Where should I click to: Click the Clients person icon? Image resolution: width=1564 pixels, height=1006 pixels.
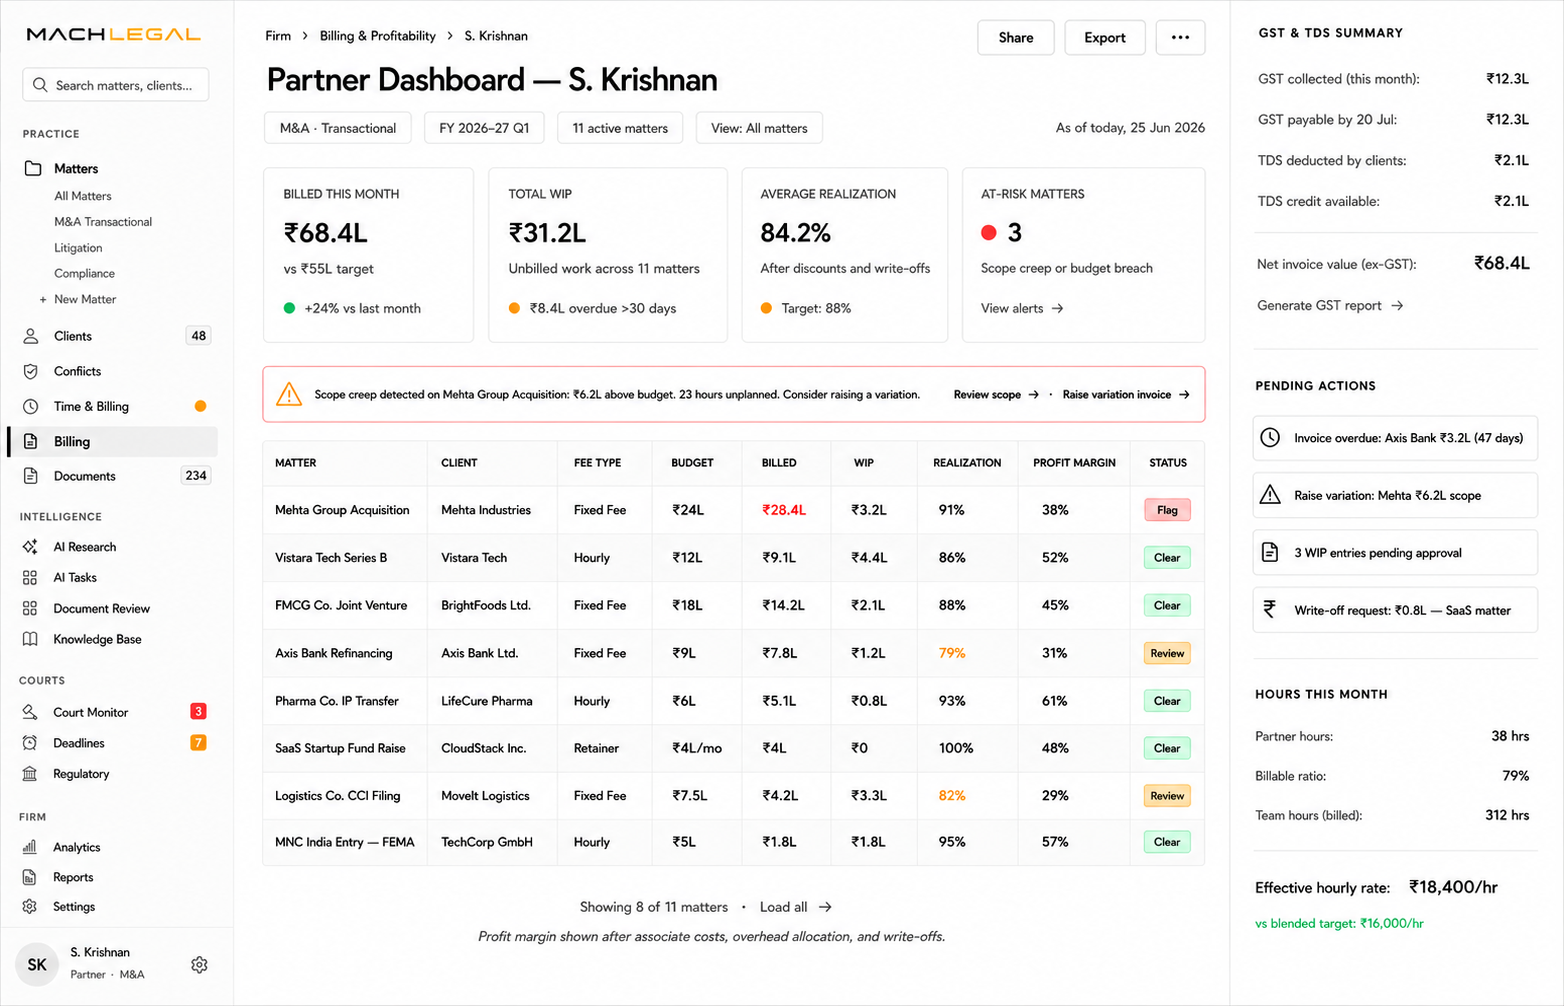tap(31, 336)
